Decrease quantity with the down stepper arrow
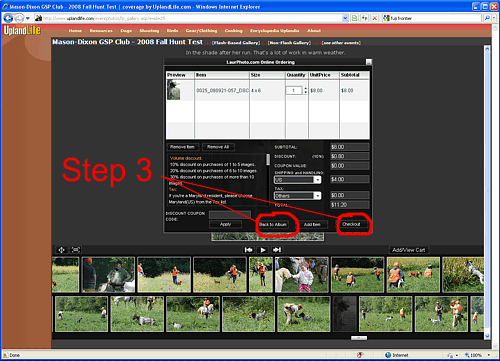 305,92
